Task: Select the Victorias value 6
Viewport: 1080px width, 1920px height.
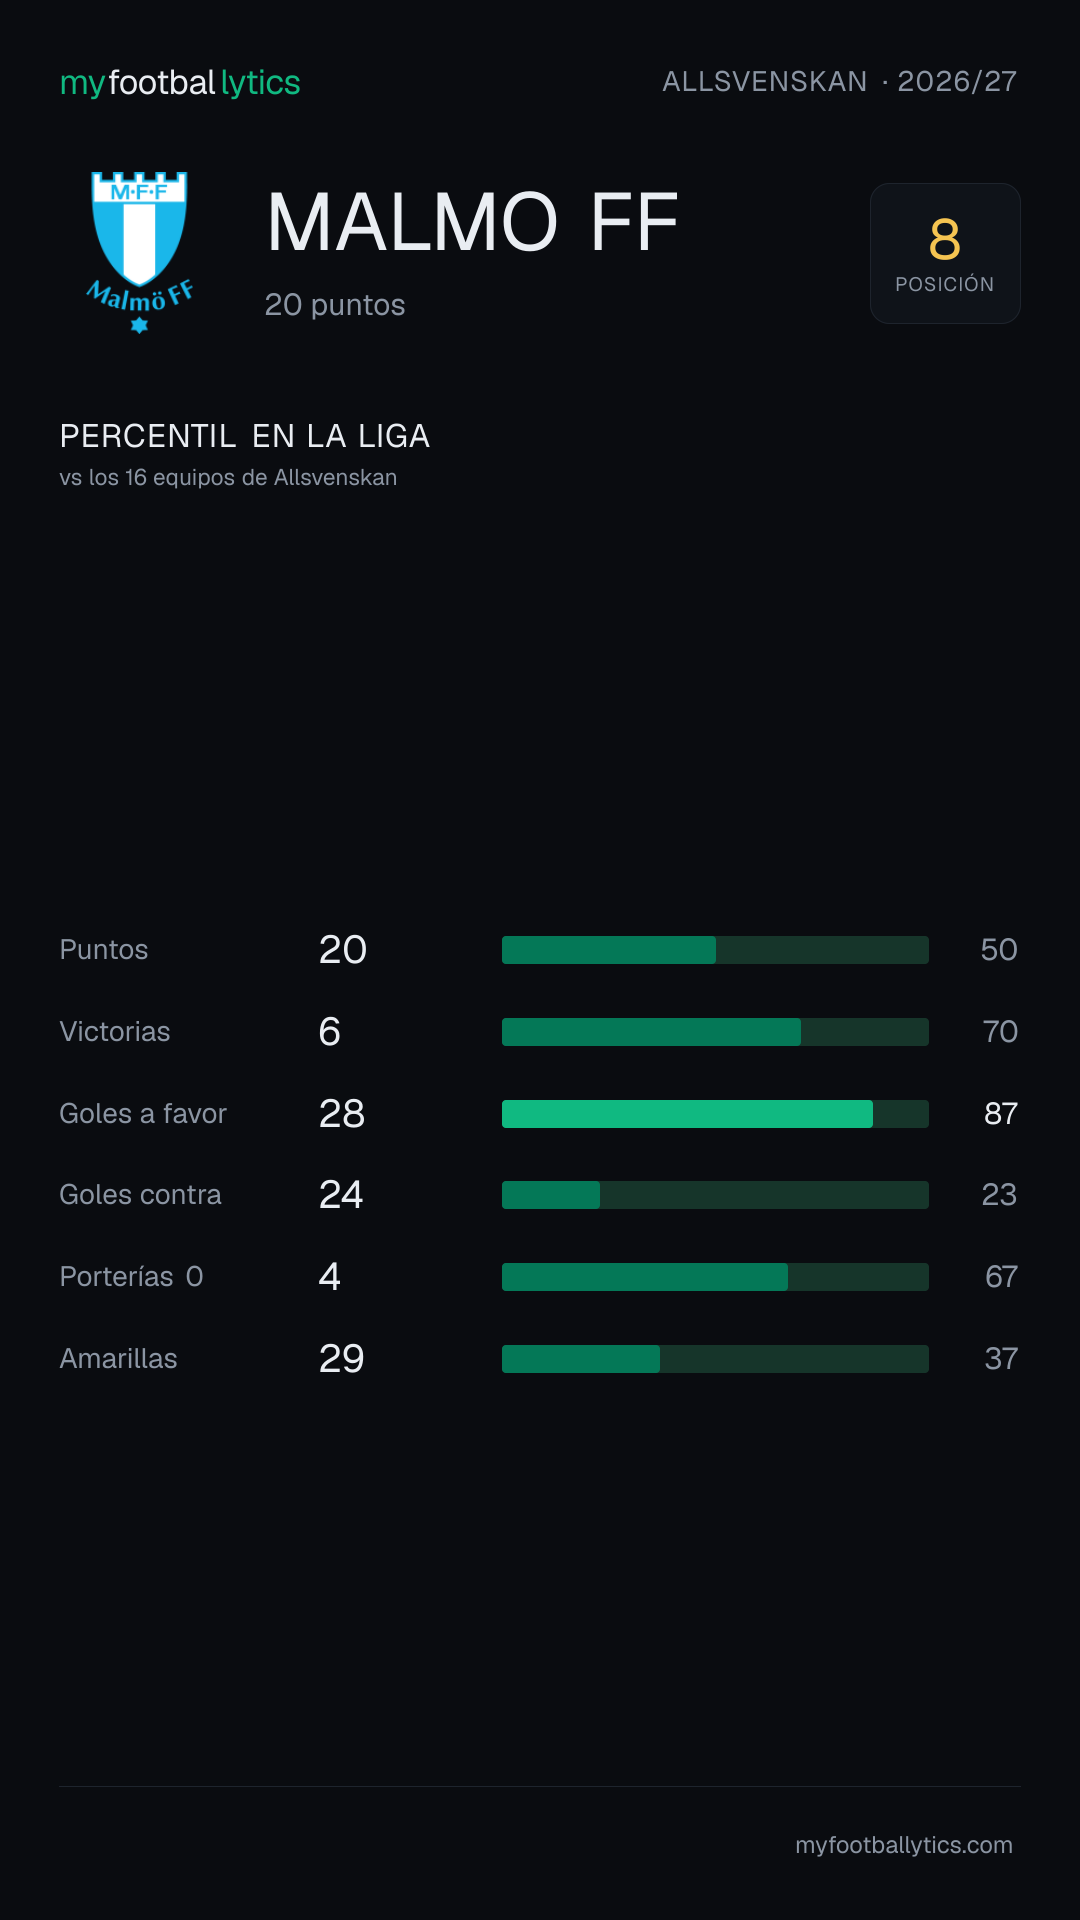Action: coord(330,1032)
